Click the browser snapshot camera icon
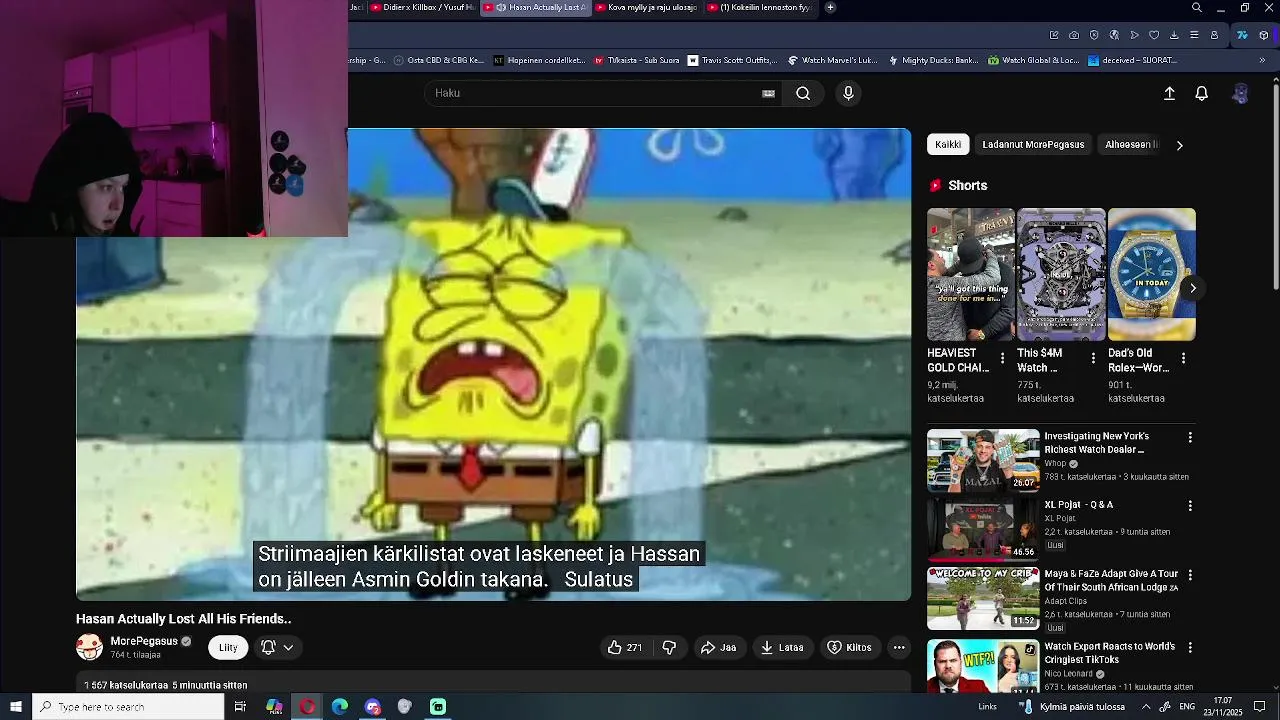 click(1074, 35)
